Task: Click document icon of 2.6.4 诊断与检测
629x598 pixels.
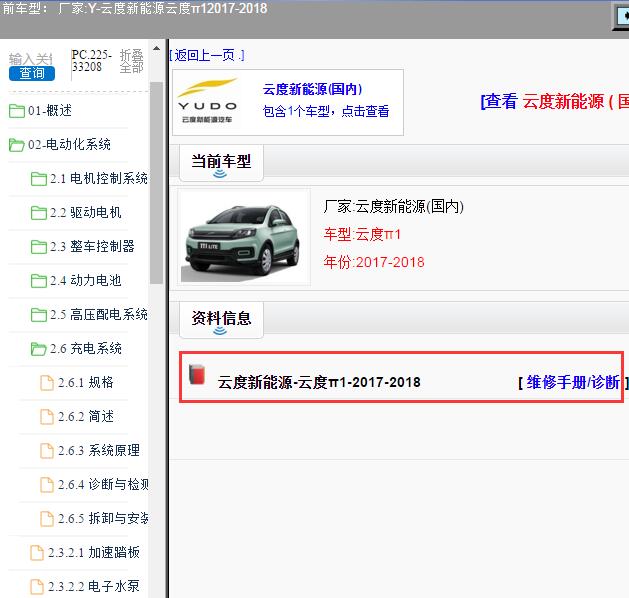Action: pyautogui.click(x=47, y=485)
